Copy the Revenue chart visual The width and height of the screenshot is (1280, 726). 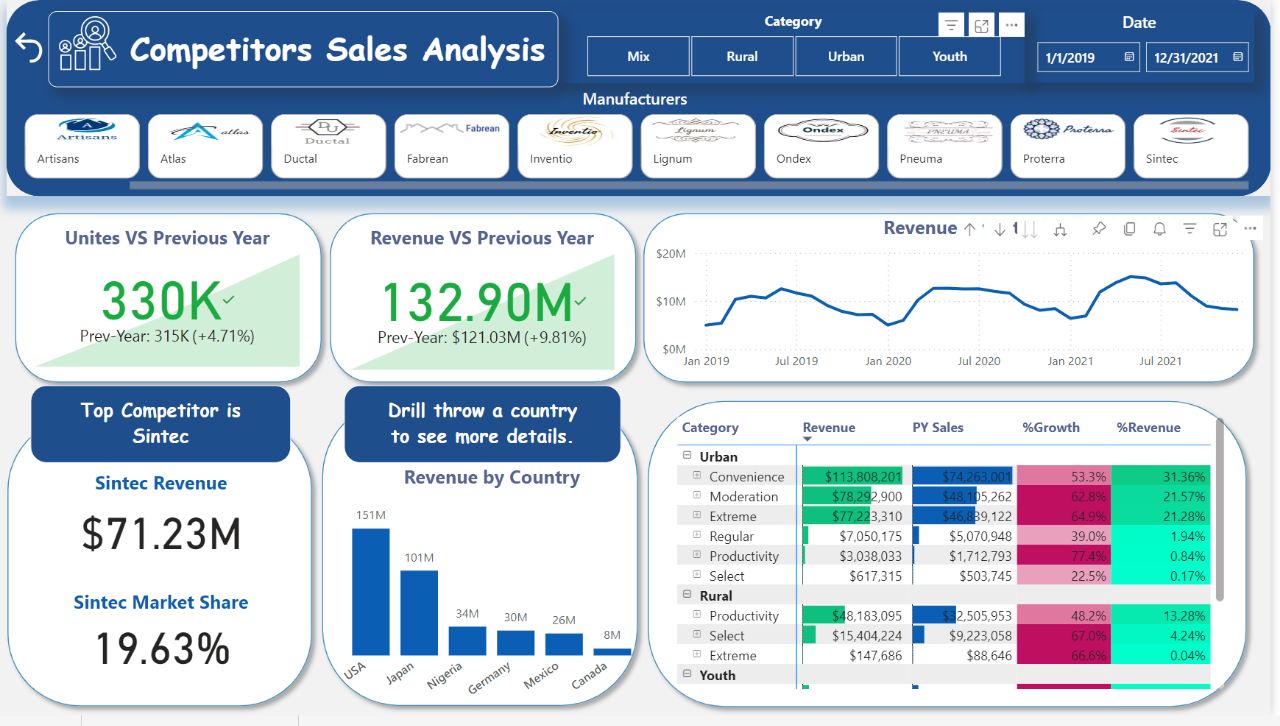click(1129, 229)
